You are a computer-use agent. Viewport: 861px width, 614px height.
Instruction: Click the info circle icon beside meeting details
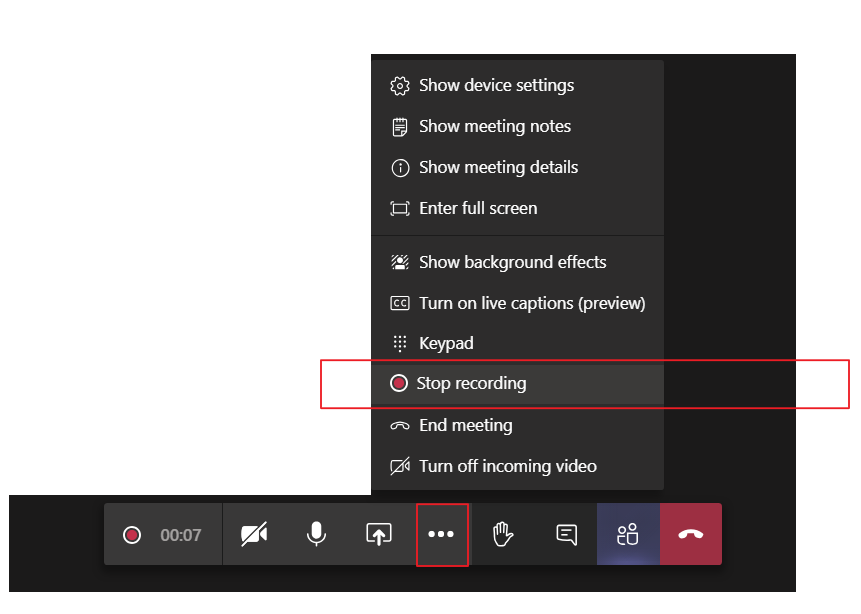pos(400,168)
